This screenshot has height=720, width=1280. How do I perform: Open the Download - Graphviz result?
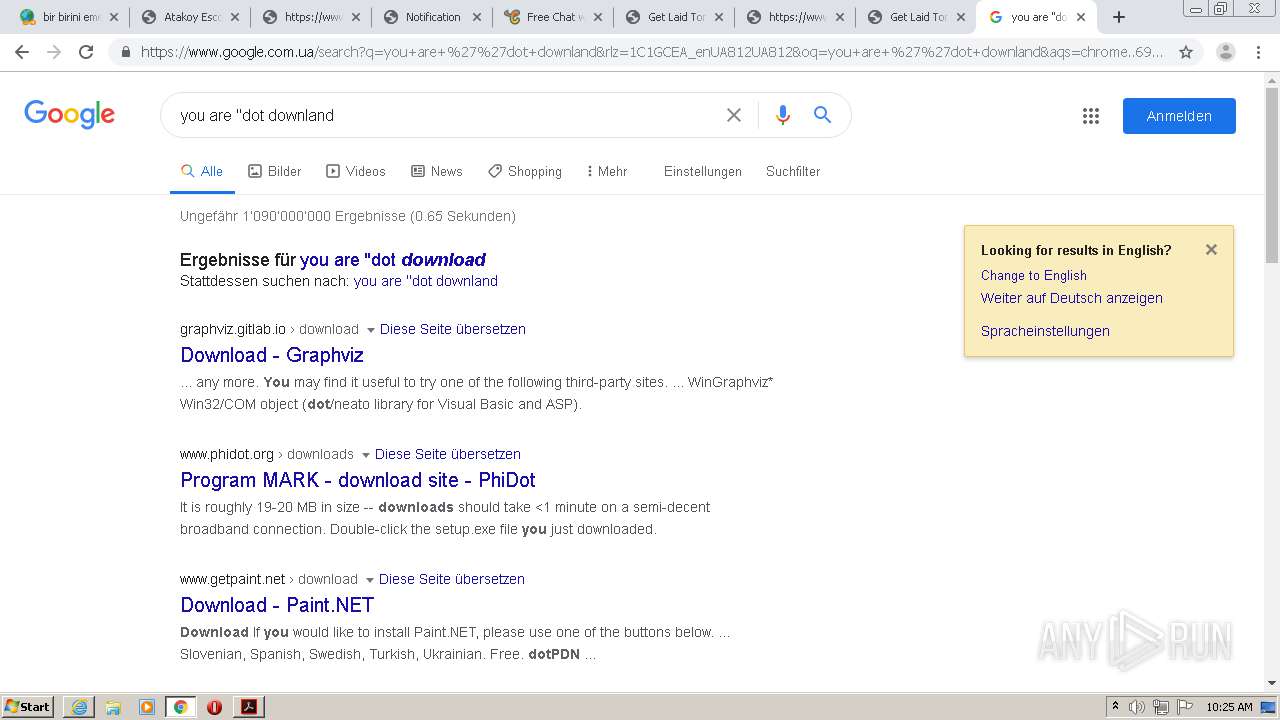[x=272, y=355]
